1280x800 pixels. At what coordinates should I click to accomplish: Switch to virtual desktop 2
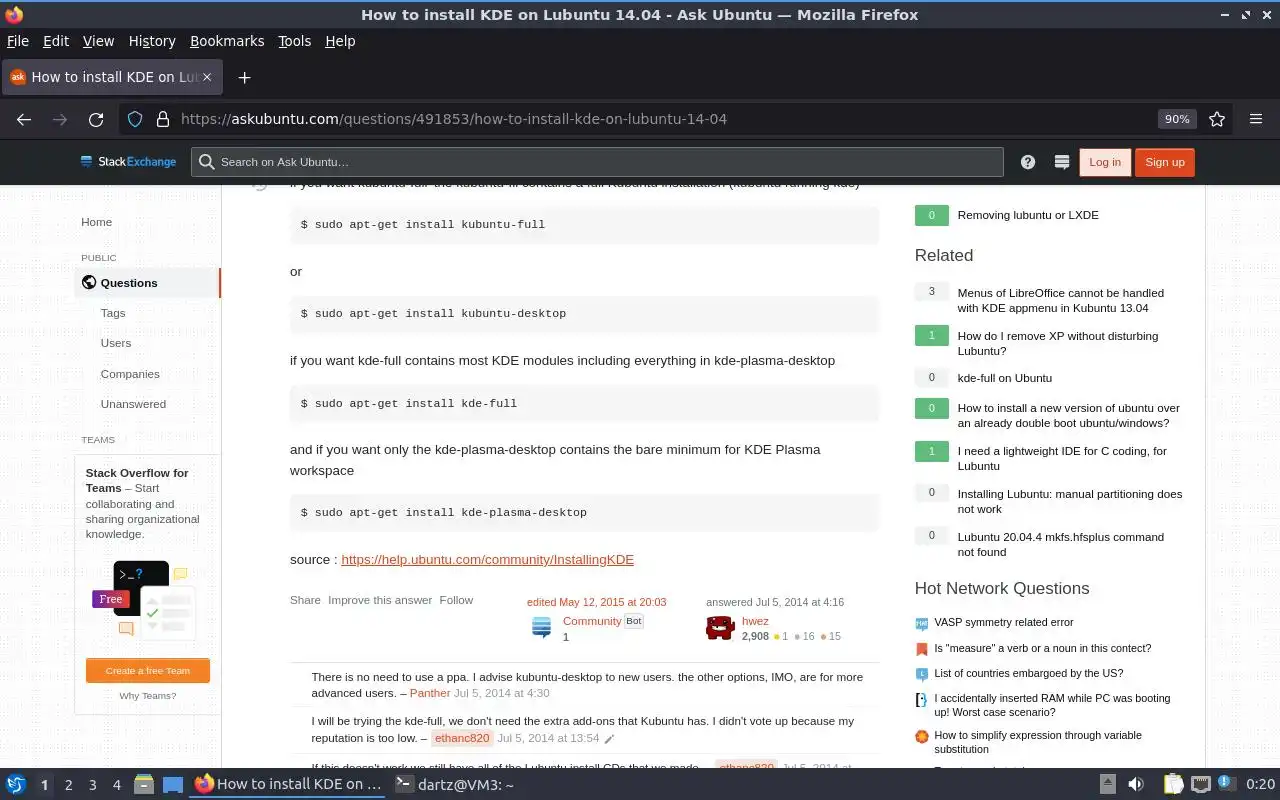[69, 785]
